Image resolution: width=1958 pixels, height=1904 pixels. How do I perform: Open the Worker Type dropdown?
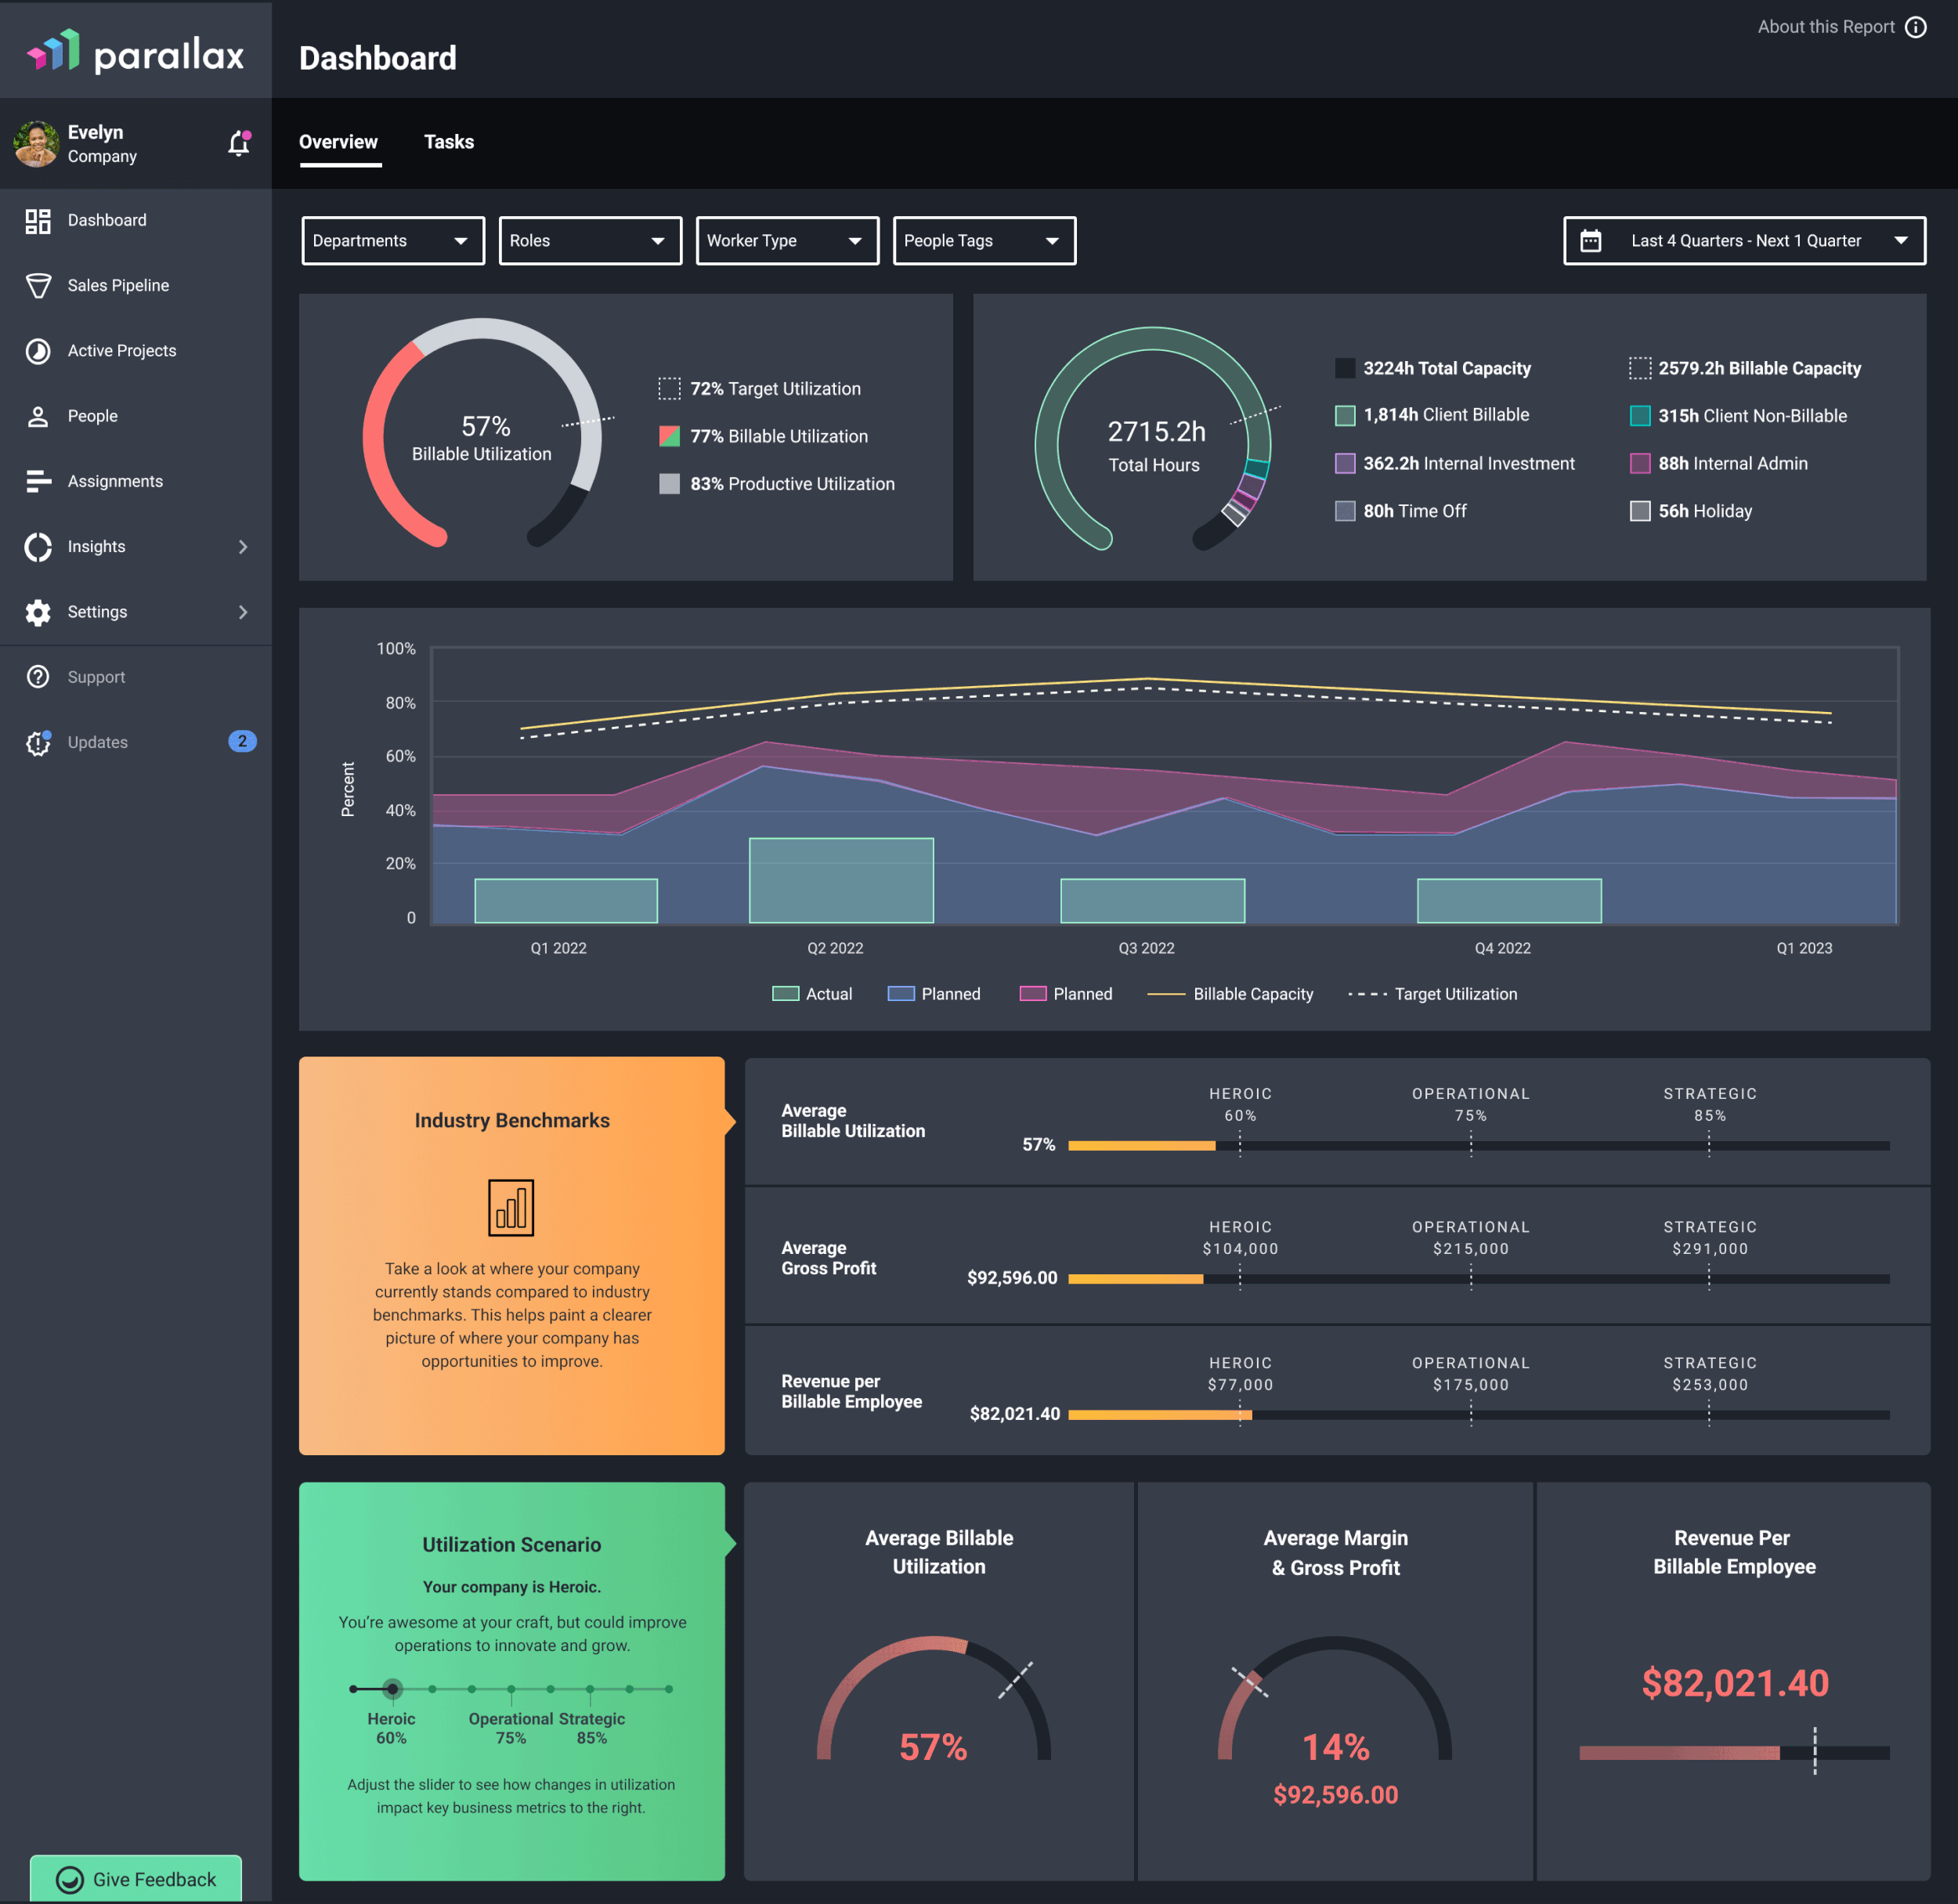(x=786, y=241)
